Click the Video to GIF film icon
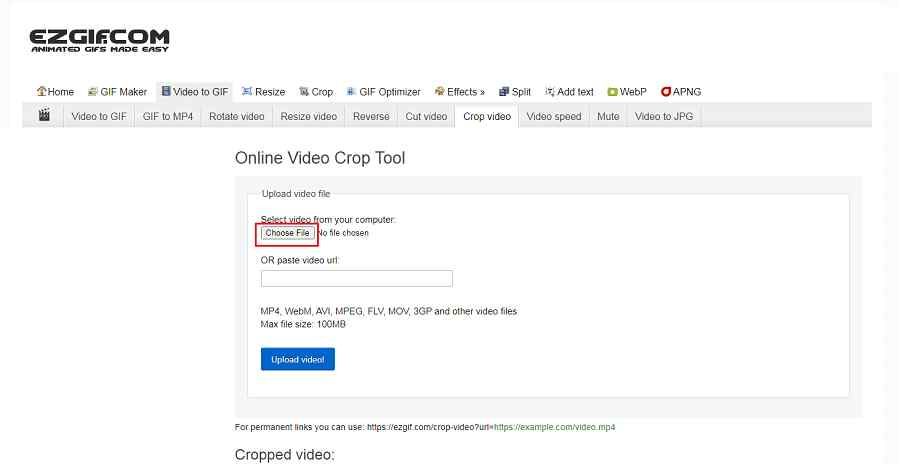Viewport: 900px width, 467px height. point(166,91)
